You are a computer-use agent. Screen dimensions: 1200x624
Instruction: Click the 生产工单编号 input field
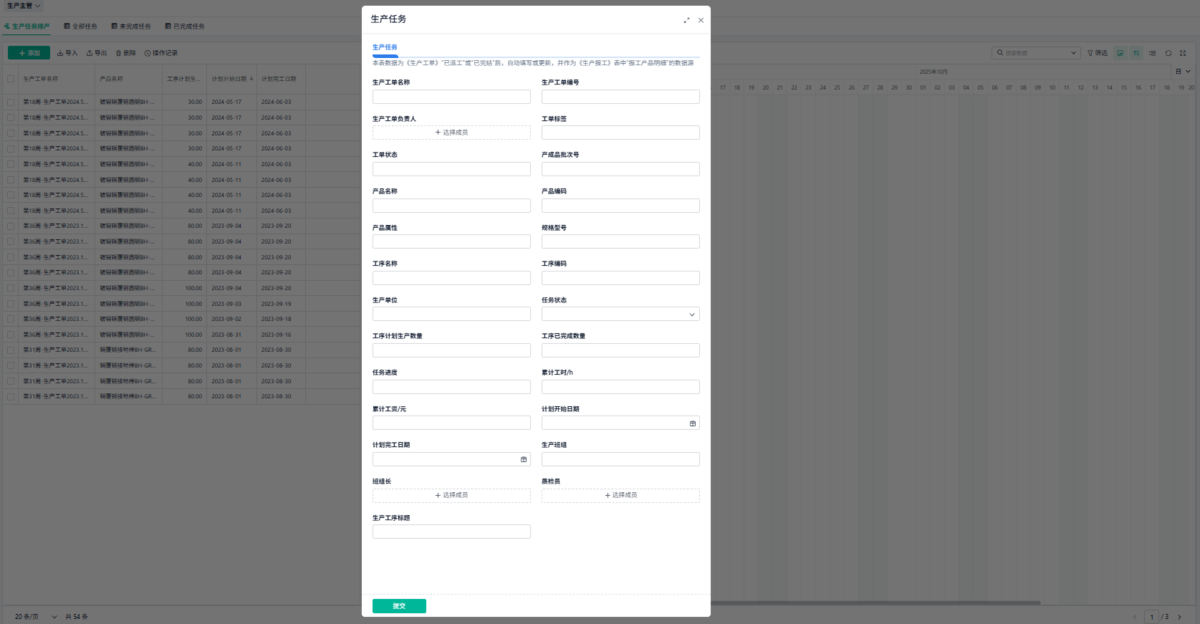tap(620, 97)
